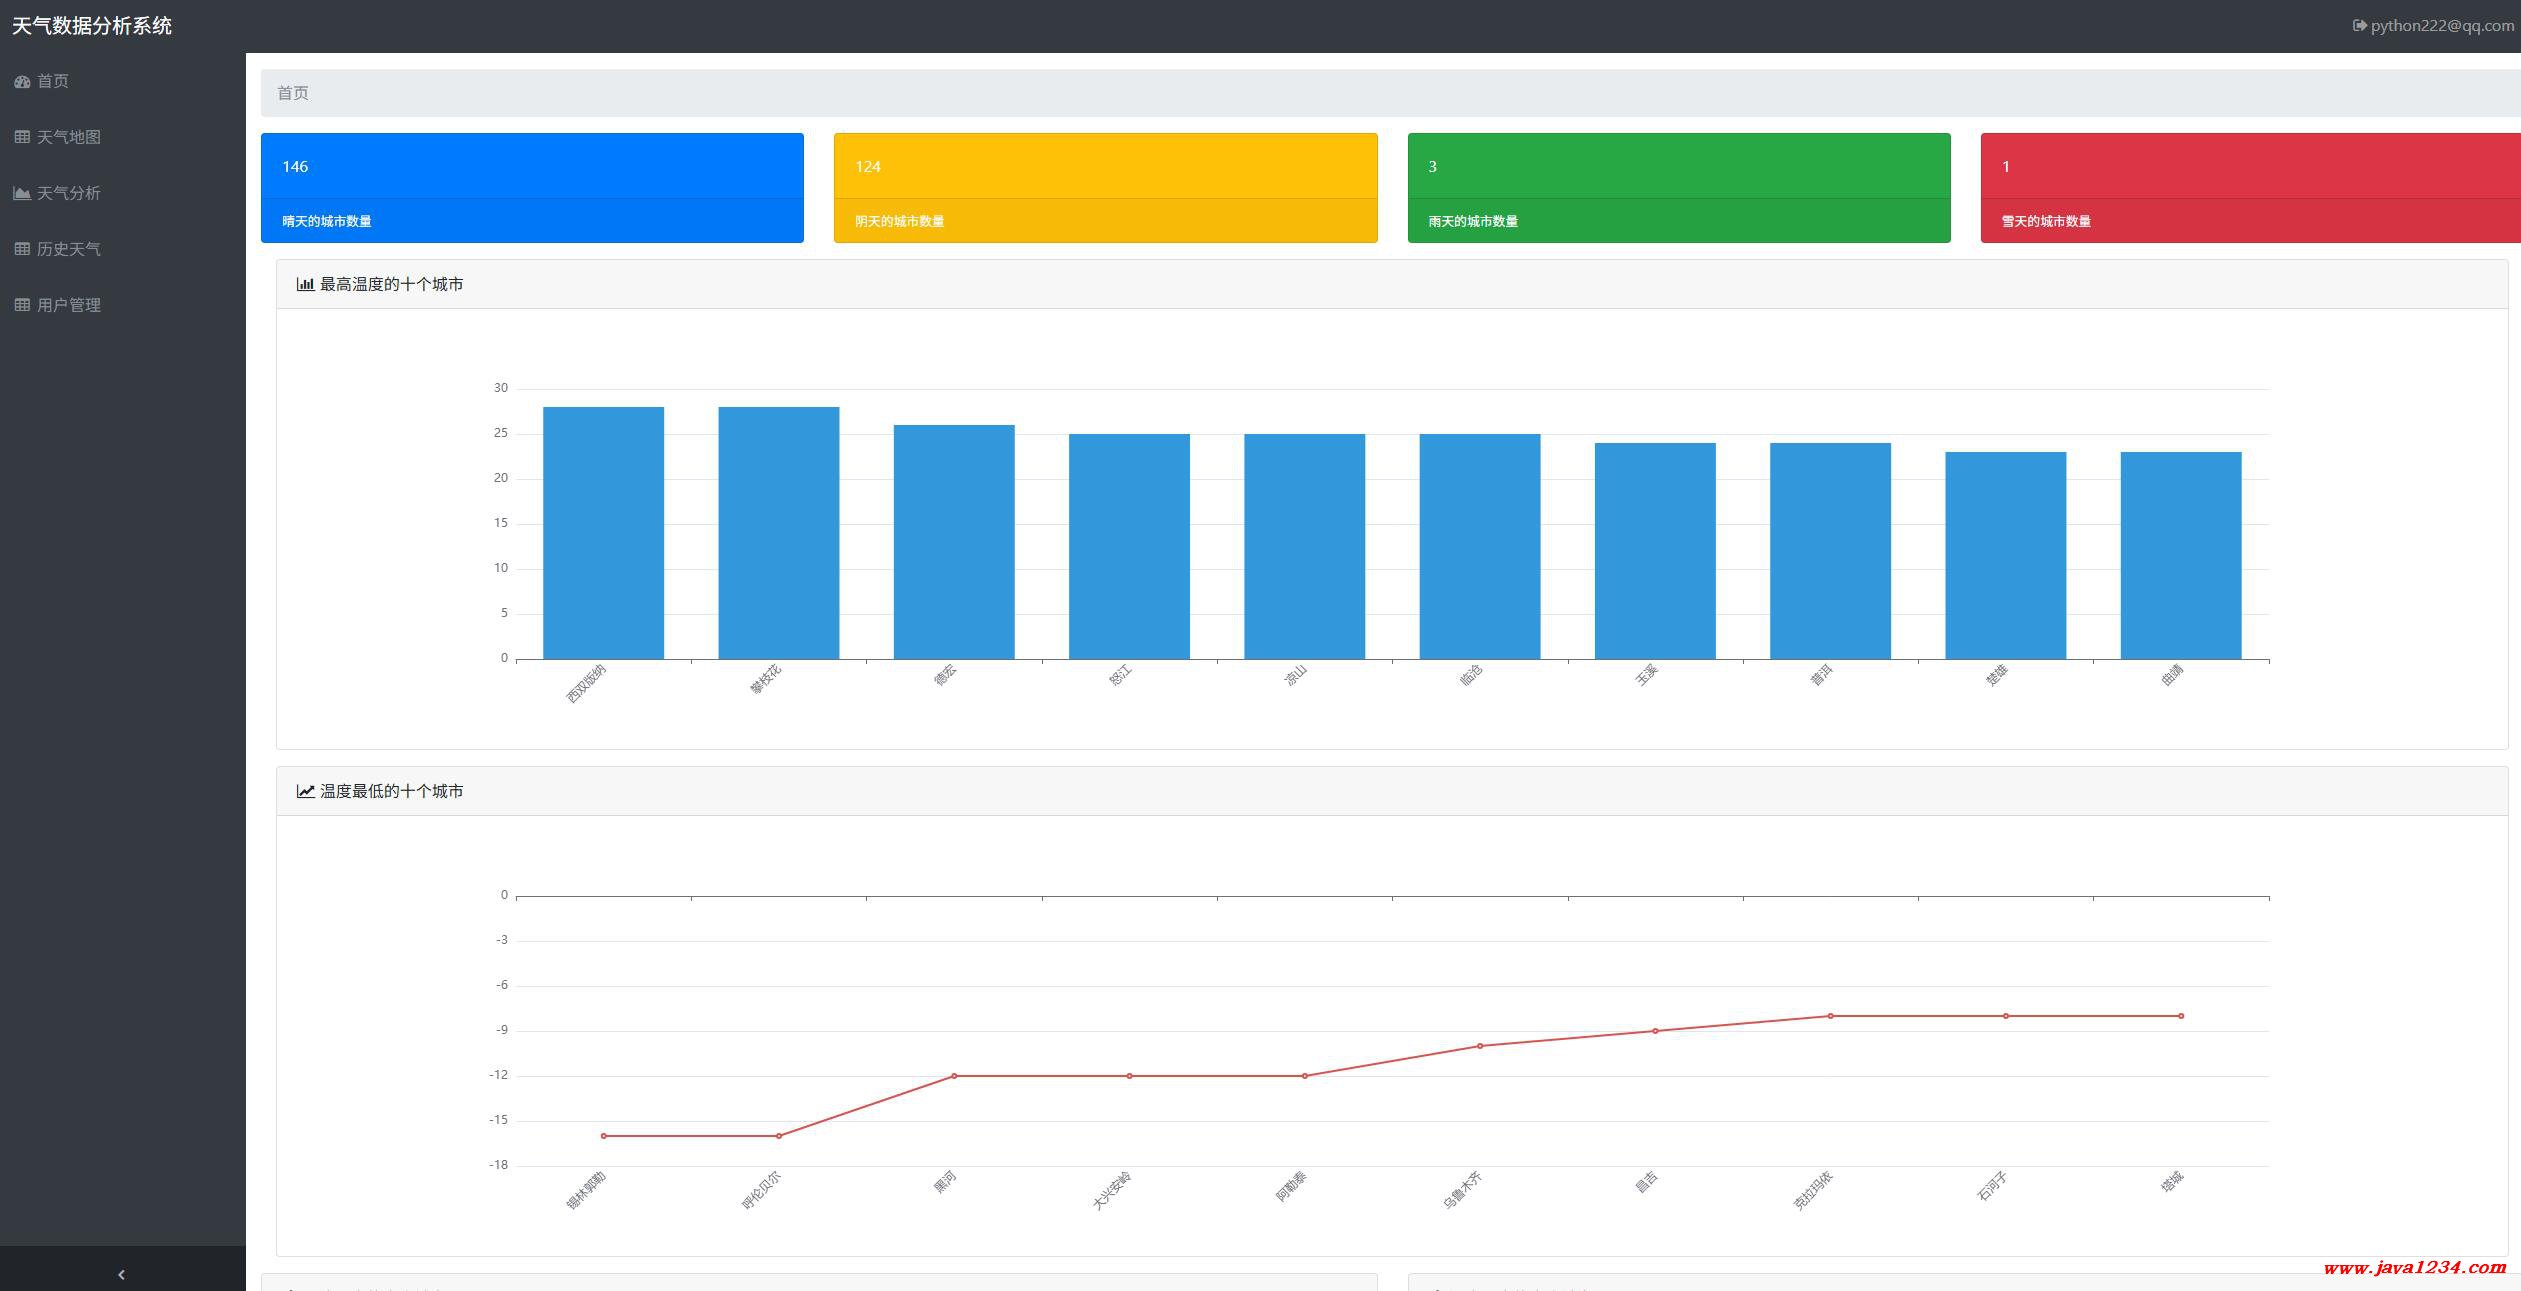
Task: Open the 历史天气 menu item
Action: (68, 249)
